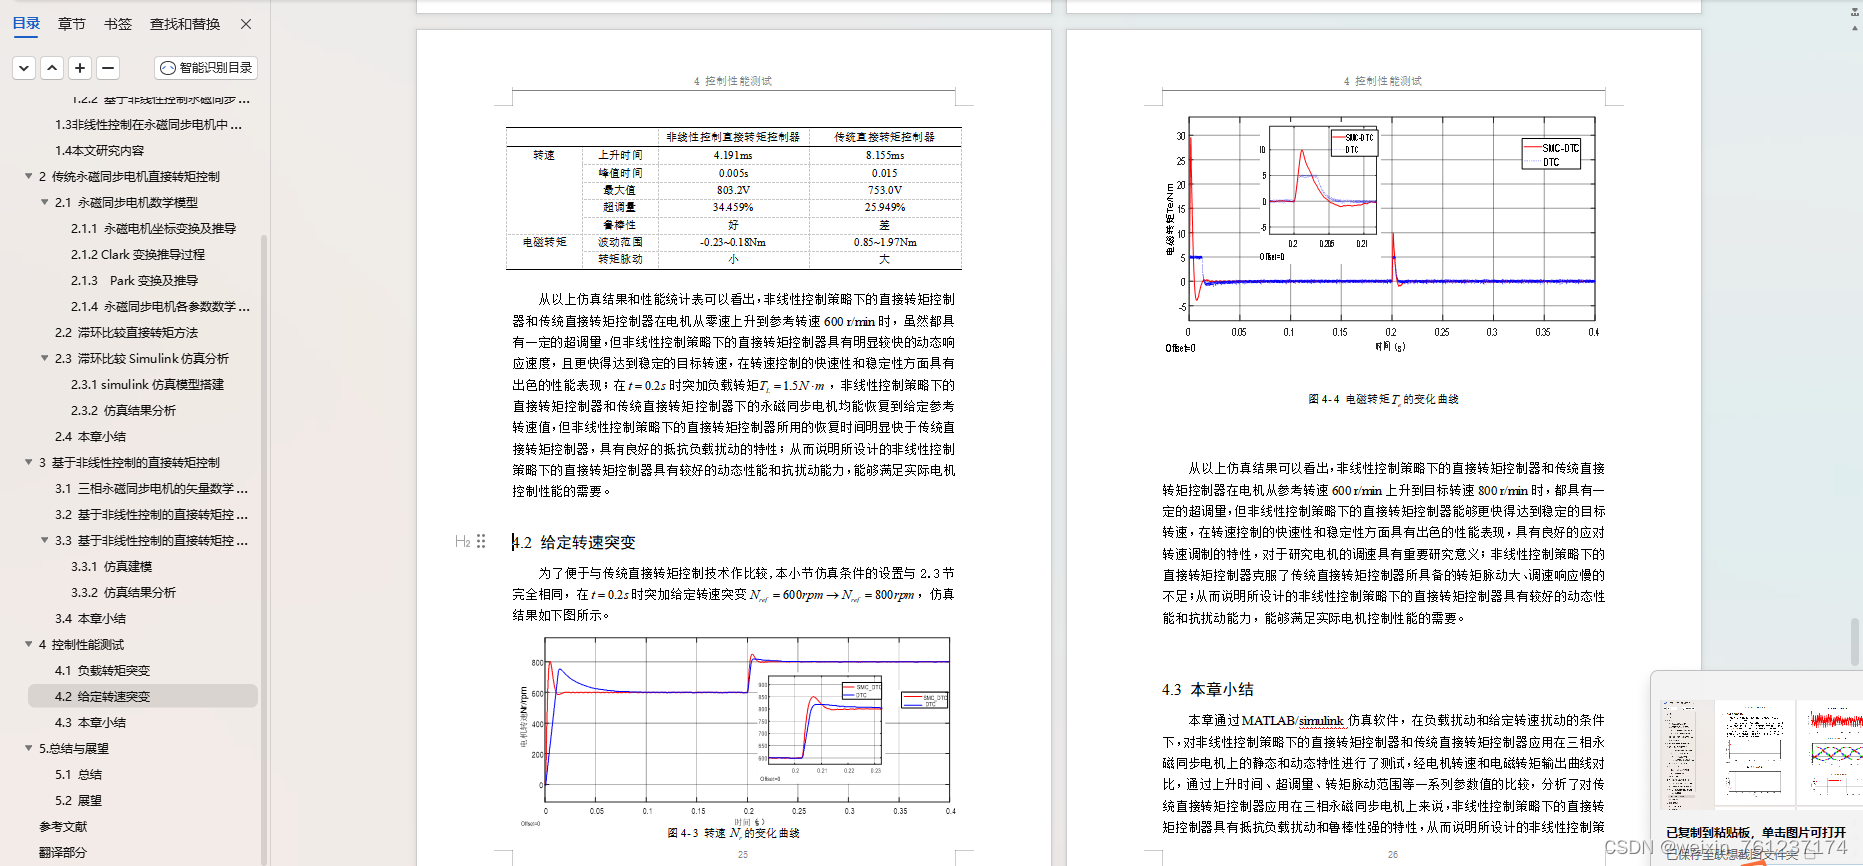Viewport: 1863px width, 866px height.
Task: Select 2.1.1 永磁电机坐标变换及推导
Action: (153, 228)
